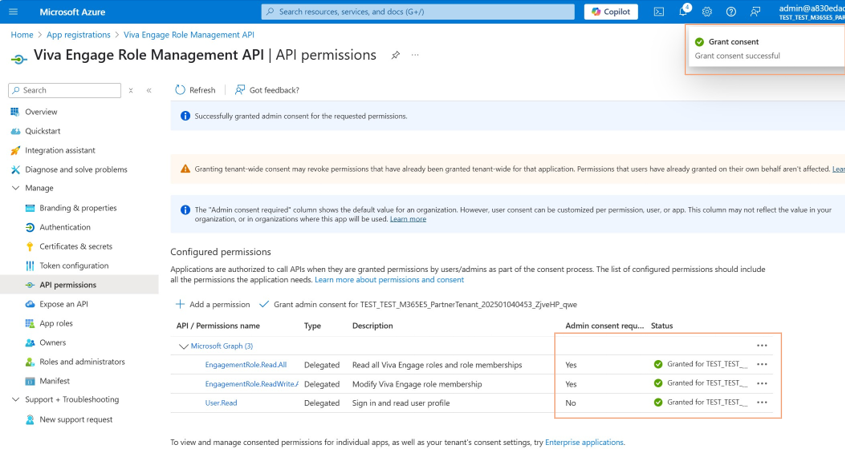Open EngagementRole.ReadWrite.All permission

(x=252, y=384)
